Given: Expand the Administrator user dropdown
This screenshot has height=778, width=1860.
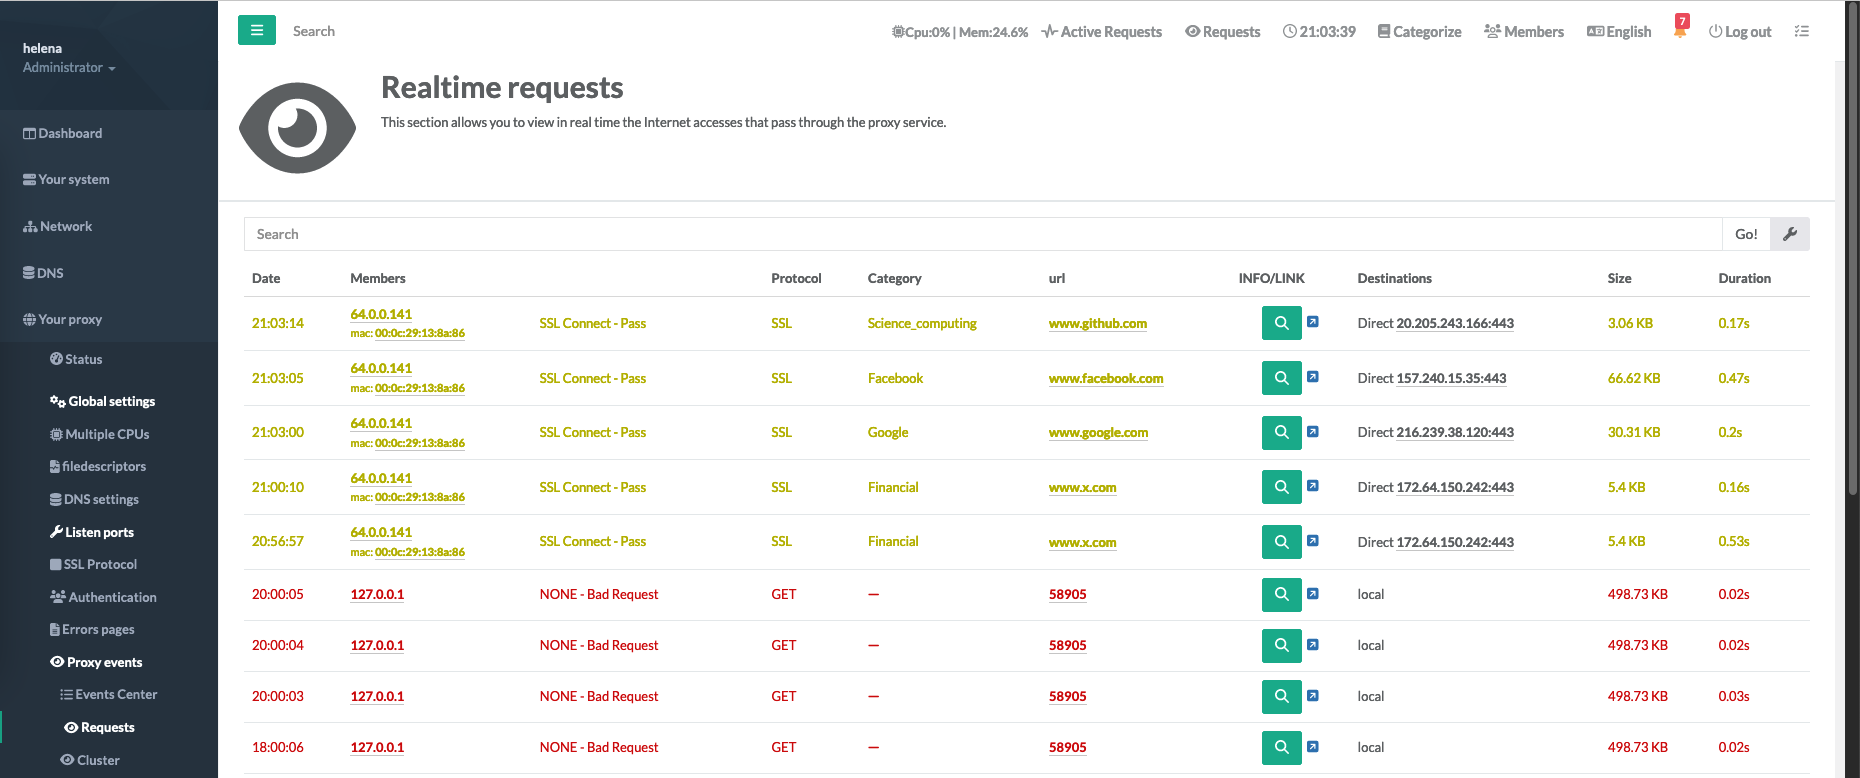Looking at the screenshot, I should click(69, 68).
